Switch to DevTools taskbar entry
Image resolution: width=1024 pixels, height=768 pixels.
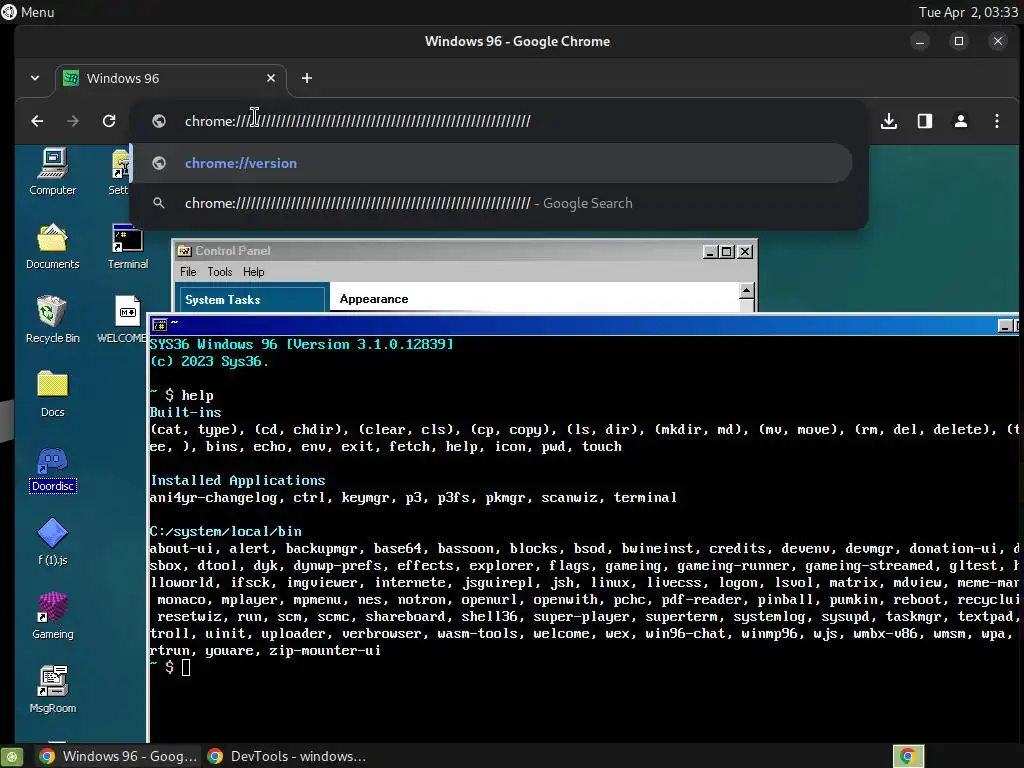point(286,756)
